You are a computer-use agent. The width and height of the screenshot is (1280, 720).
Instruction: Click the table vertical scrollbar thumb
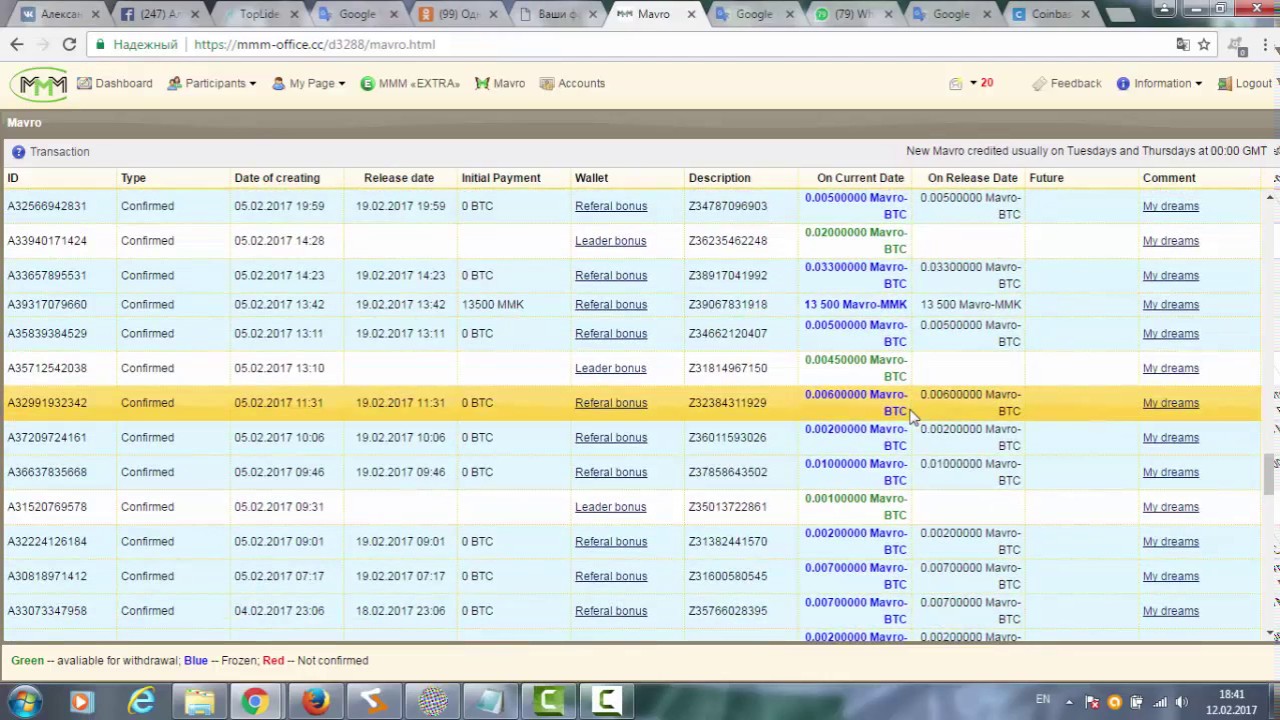coord(1270,474)
